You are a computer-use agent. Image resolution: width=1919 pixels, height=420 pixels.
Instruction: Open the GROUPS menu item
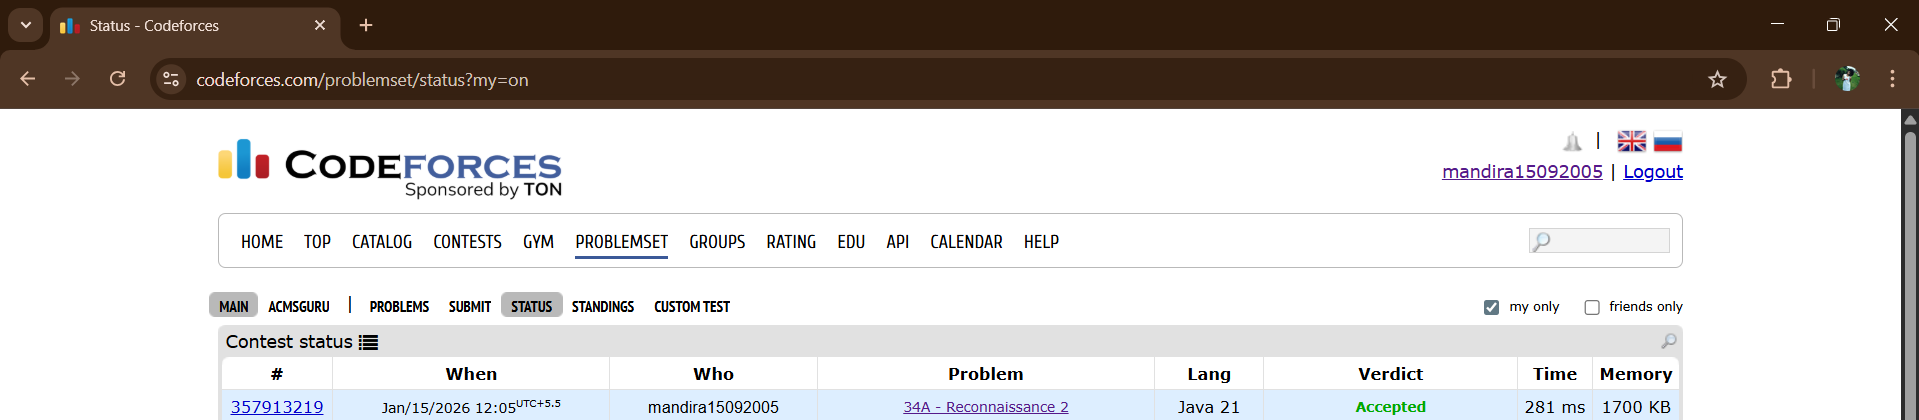pyautogui.click(x=717, y=242)
